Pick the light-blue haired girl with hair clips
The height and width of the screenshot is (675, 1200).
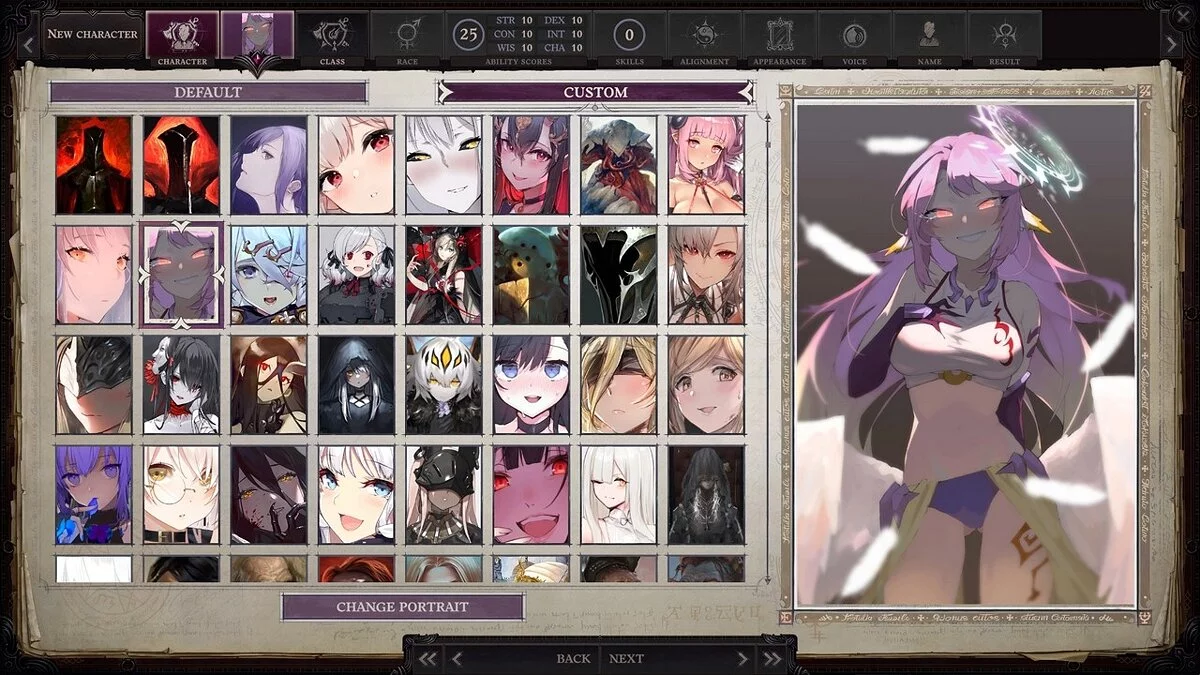(x=269, y=275)
